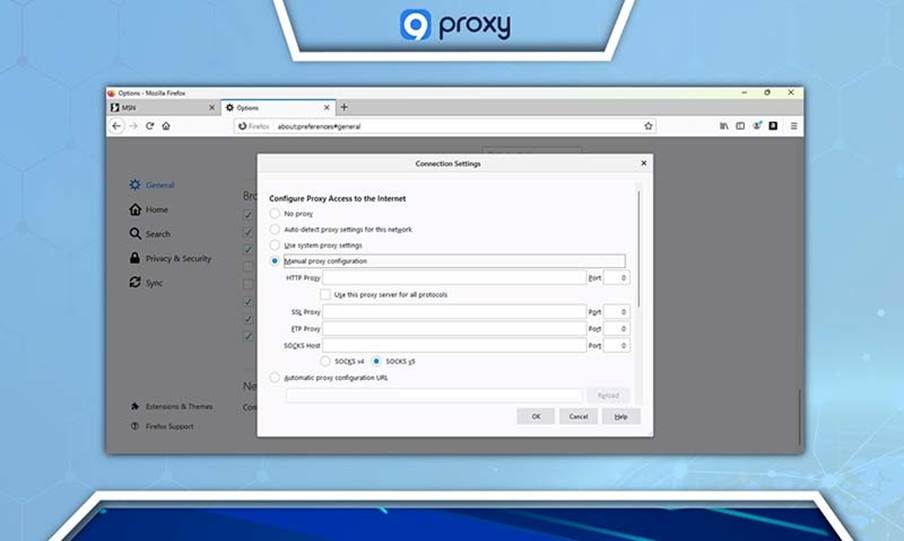904x541 pixels.
Task: Open Privacy & Security preferences
Action: 170,258
